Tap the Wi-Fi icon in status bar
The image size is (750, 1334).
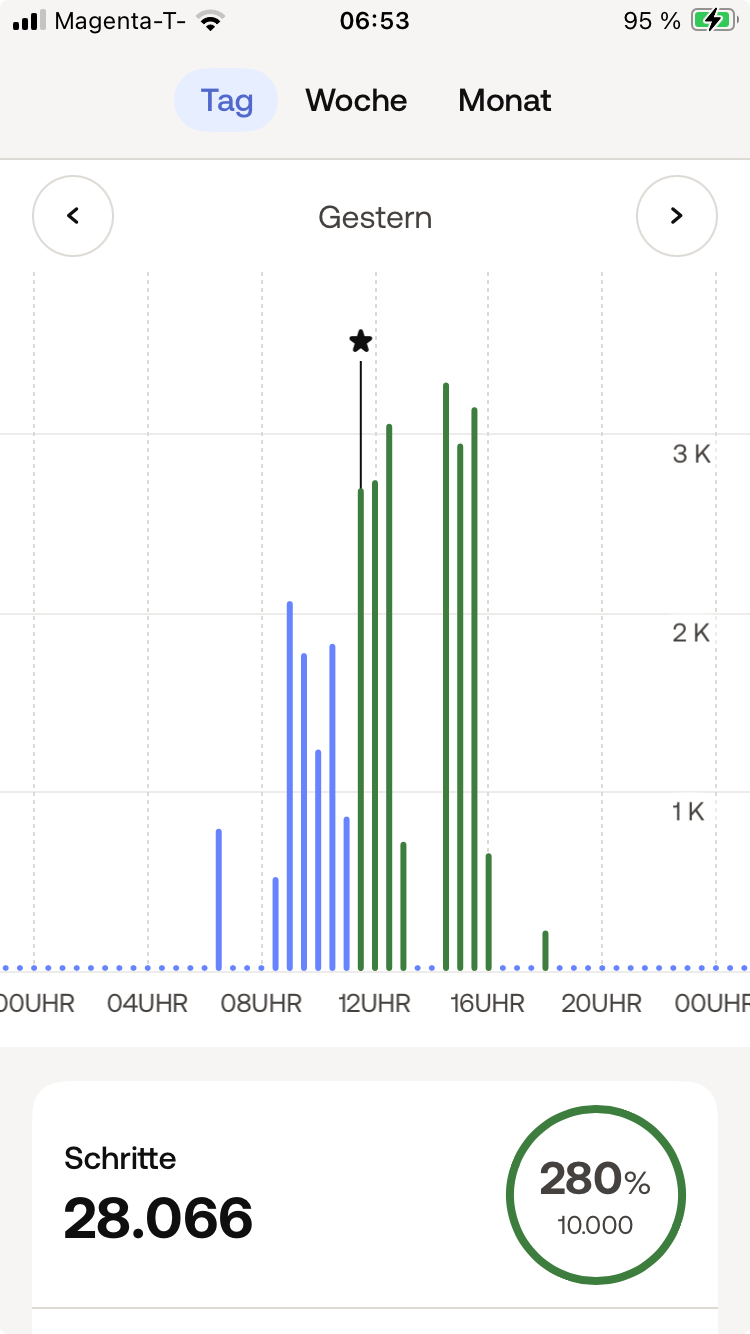coord(210,21)
